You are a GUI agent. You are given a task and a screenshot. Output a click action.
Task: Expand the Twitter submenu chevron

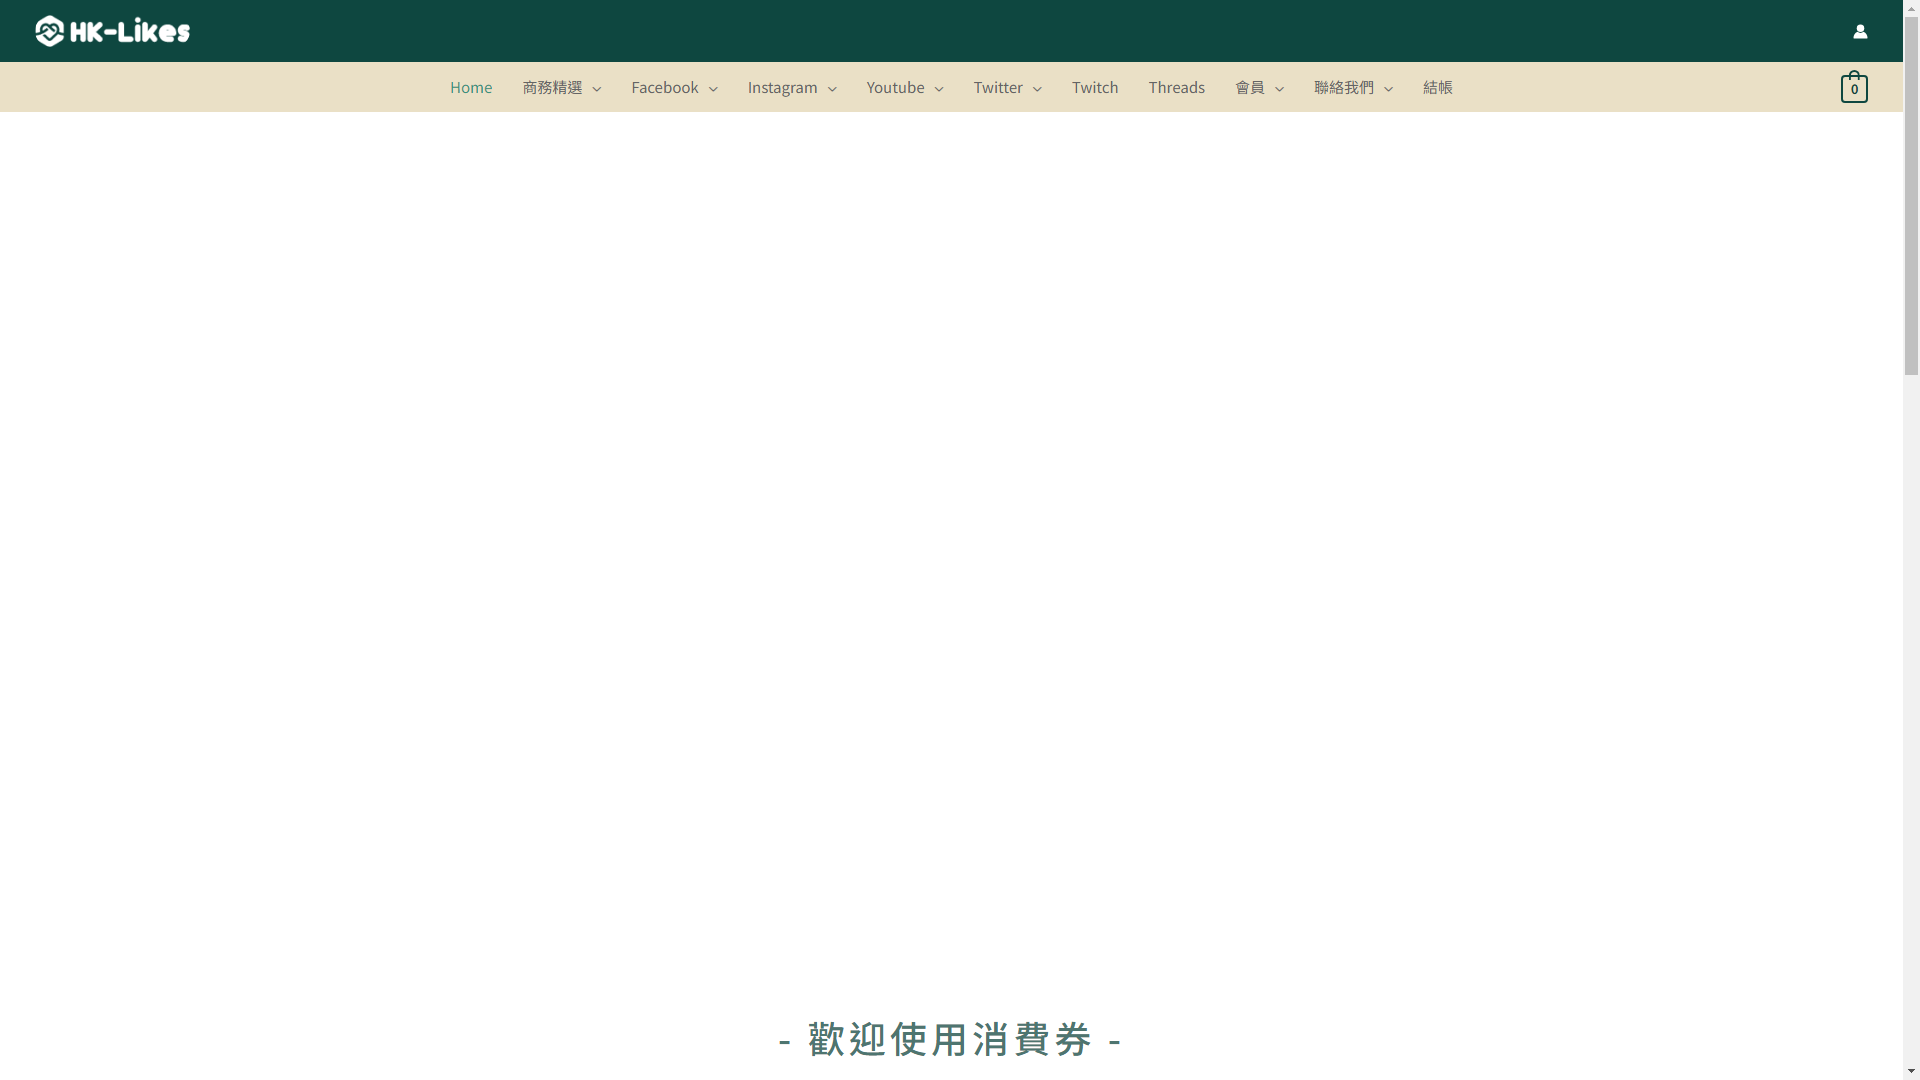point(1037,89)
